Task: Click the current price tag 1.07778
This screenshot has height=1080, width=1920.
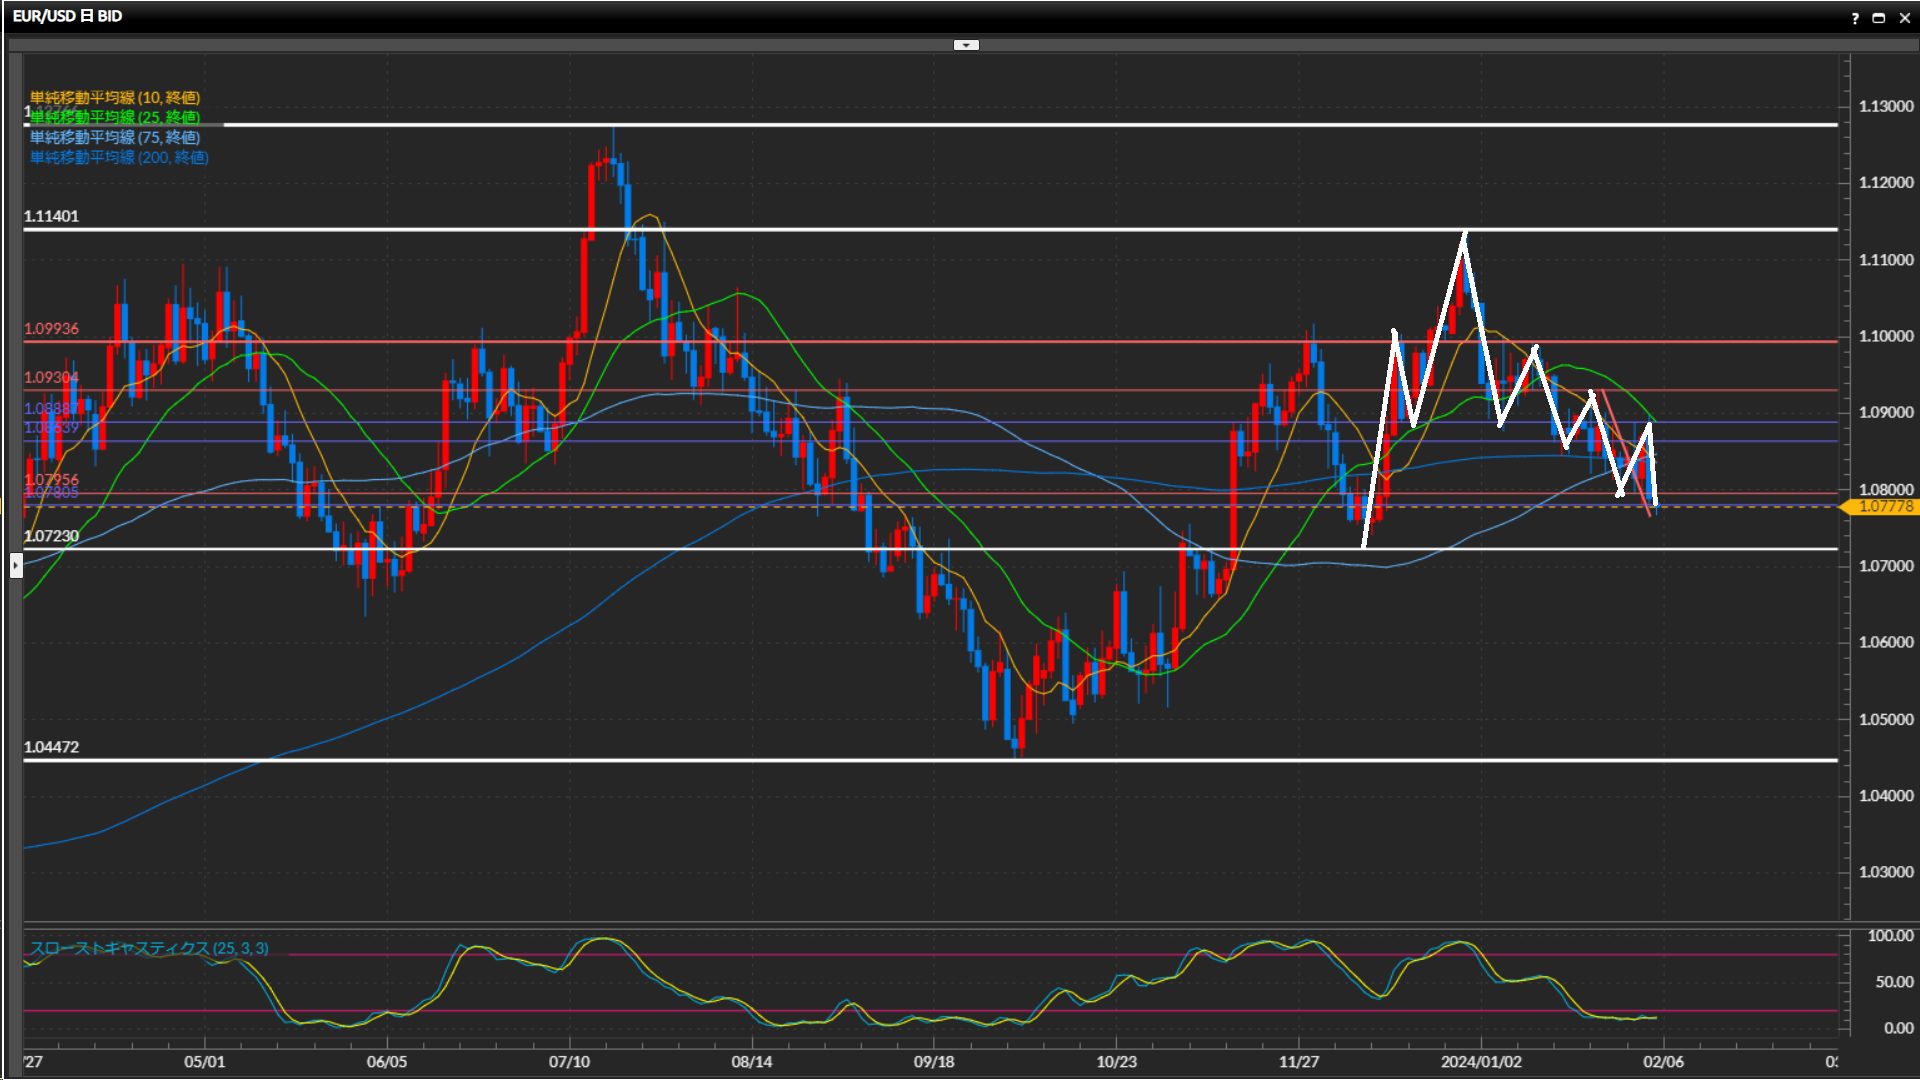Action: click(1885, 507)
